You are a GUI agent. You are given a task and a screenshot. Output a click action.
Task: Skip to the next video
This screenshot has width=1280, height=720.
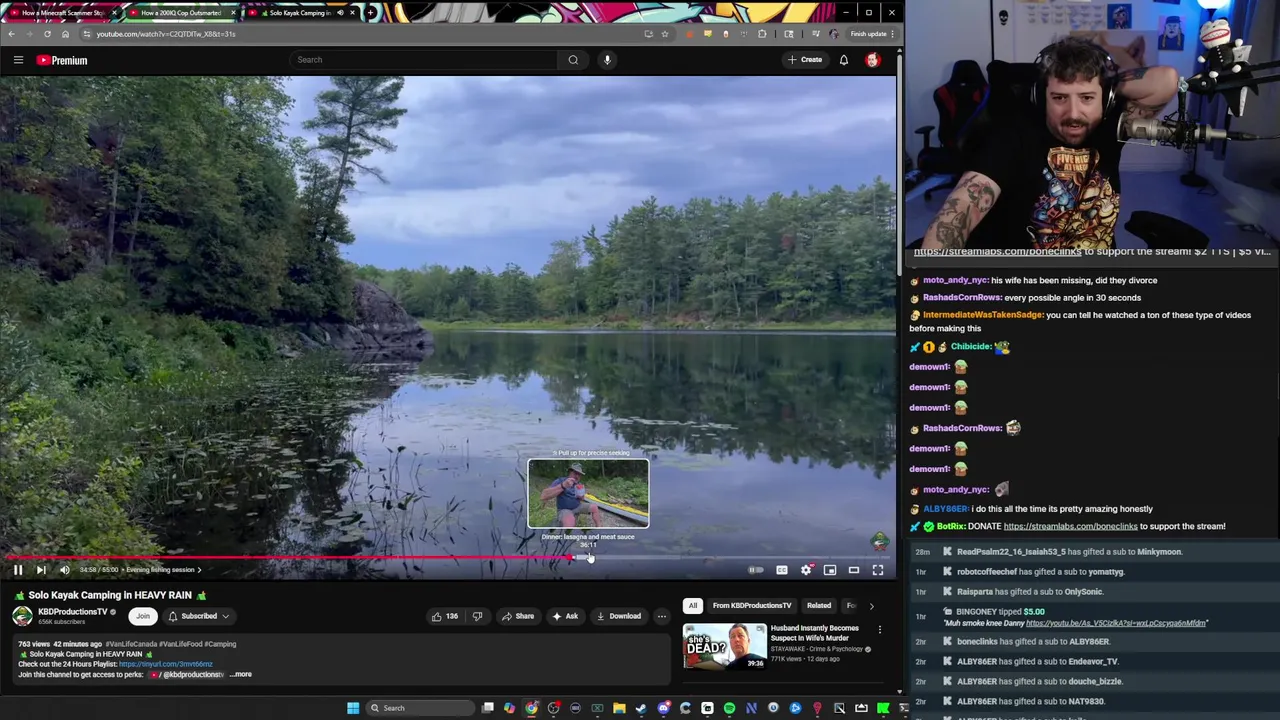pyautogui.click(x=41, y=570)
